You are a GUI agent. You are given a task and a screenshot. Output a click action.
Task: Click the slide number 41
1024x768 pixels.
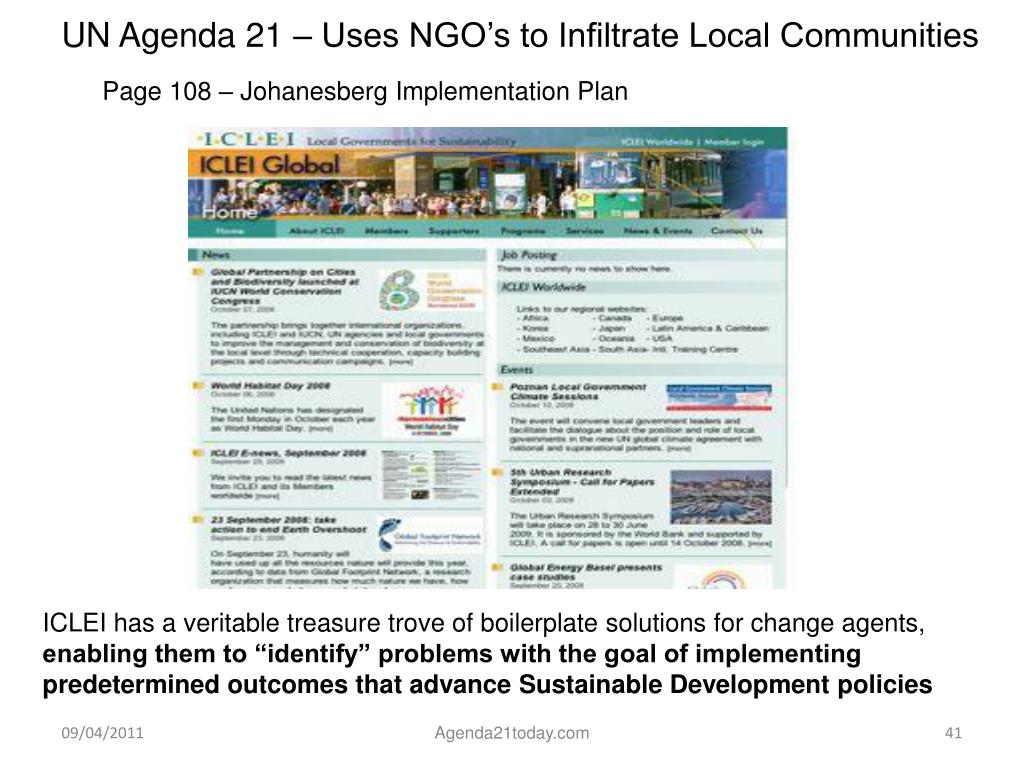(x=953, y=733)
